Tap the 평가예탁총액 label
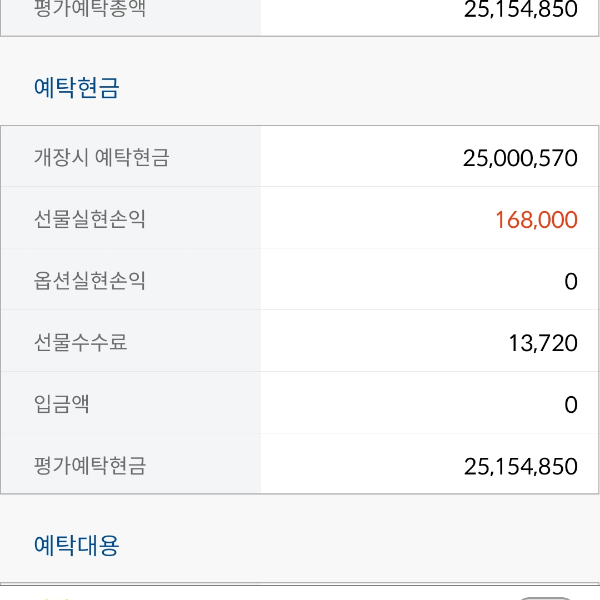Image resolution: width=600 pixels, height=600 pixels. click(89, 10)
